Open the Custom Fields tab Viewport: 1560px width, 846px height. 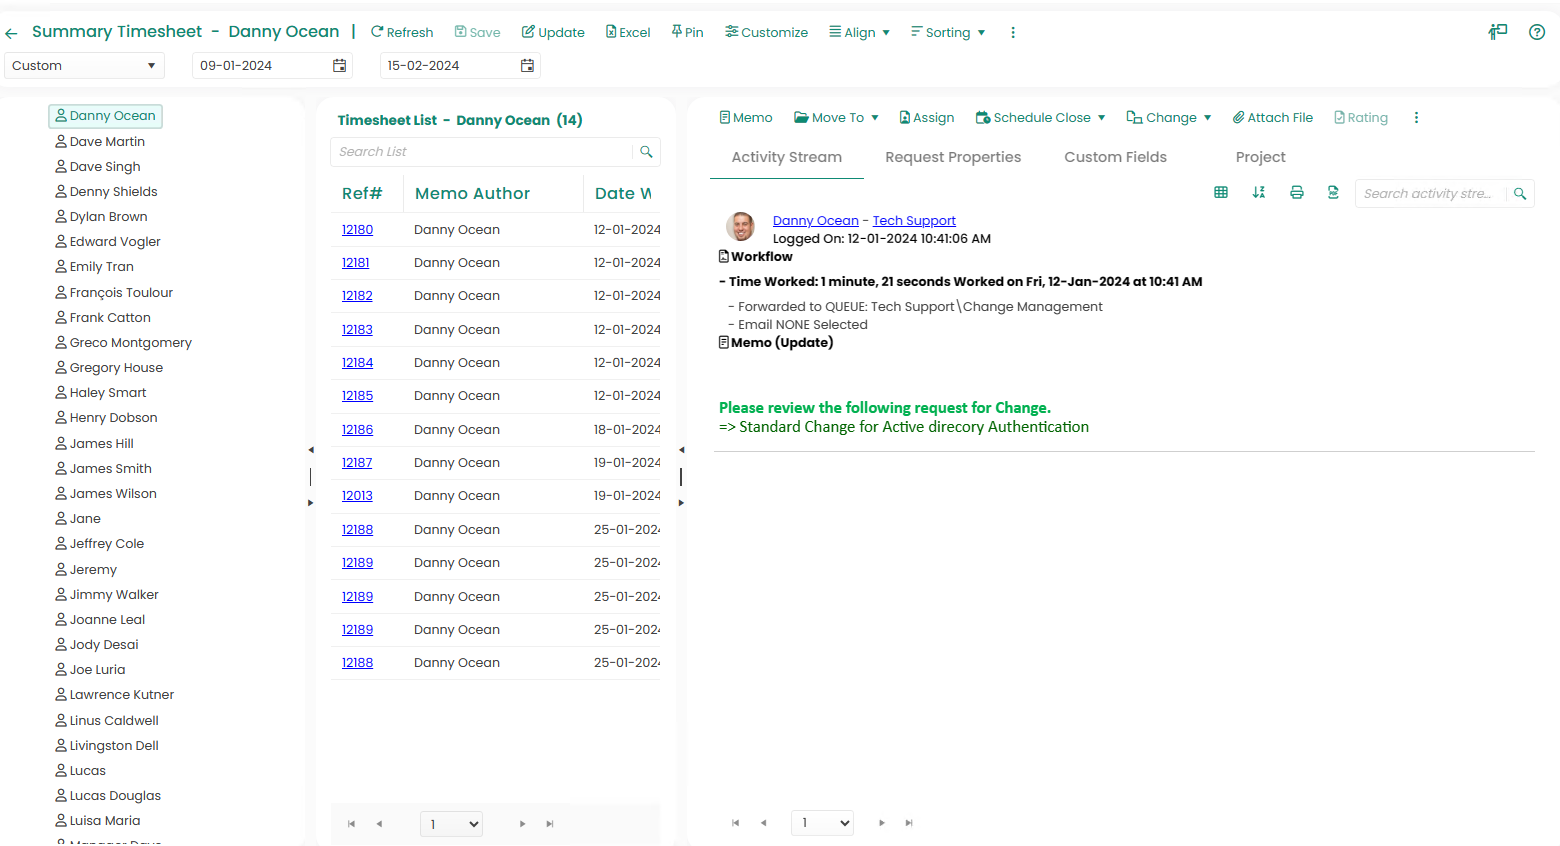pos(1115,157)
